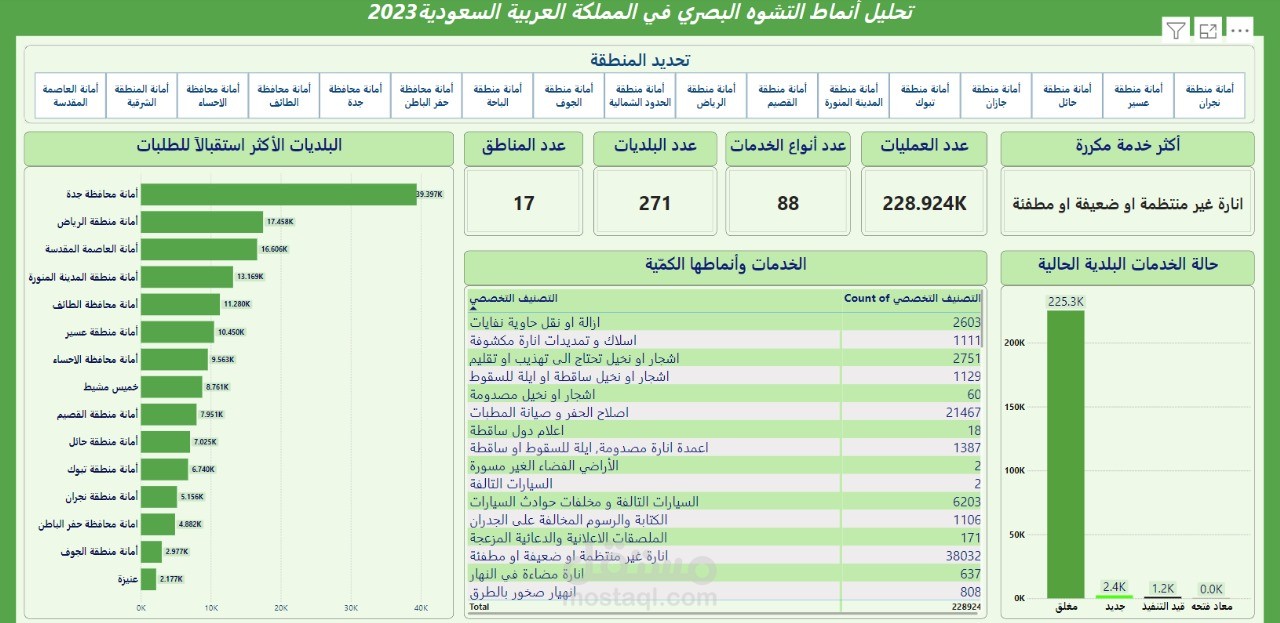
Task: Select the bar labeled 11.280K for الطائف
Action: click(180, 304)
